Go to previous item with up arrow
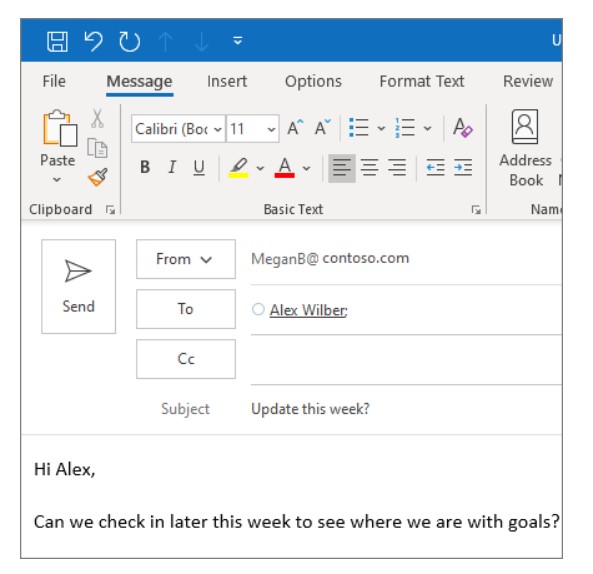This screenshot has height=574, width=593. (x=165, y=41)
